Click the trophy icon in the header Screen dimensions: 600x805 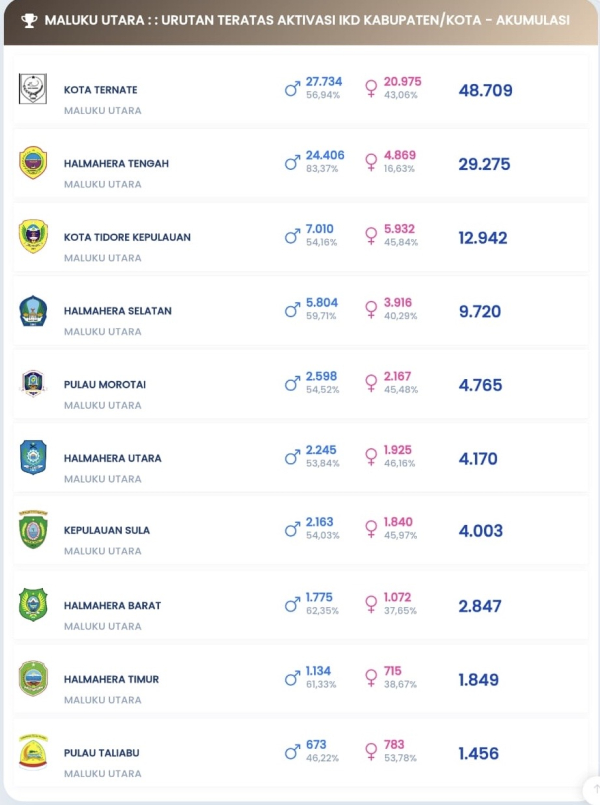[x=29, y=21]
